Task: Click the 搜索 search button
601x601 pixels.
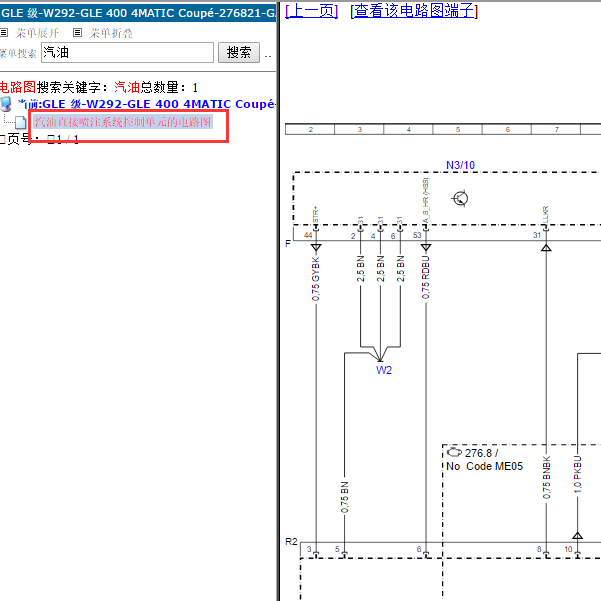Action: click(239, 53)
